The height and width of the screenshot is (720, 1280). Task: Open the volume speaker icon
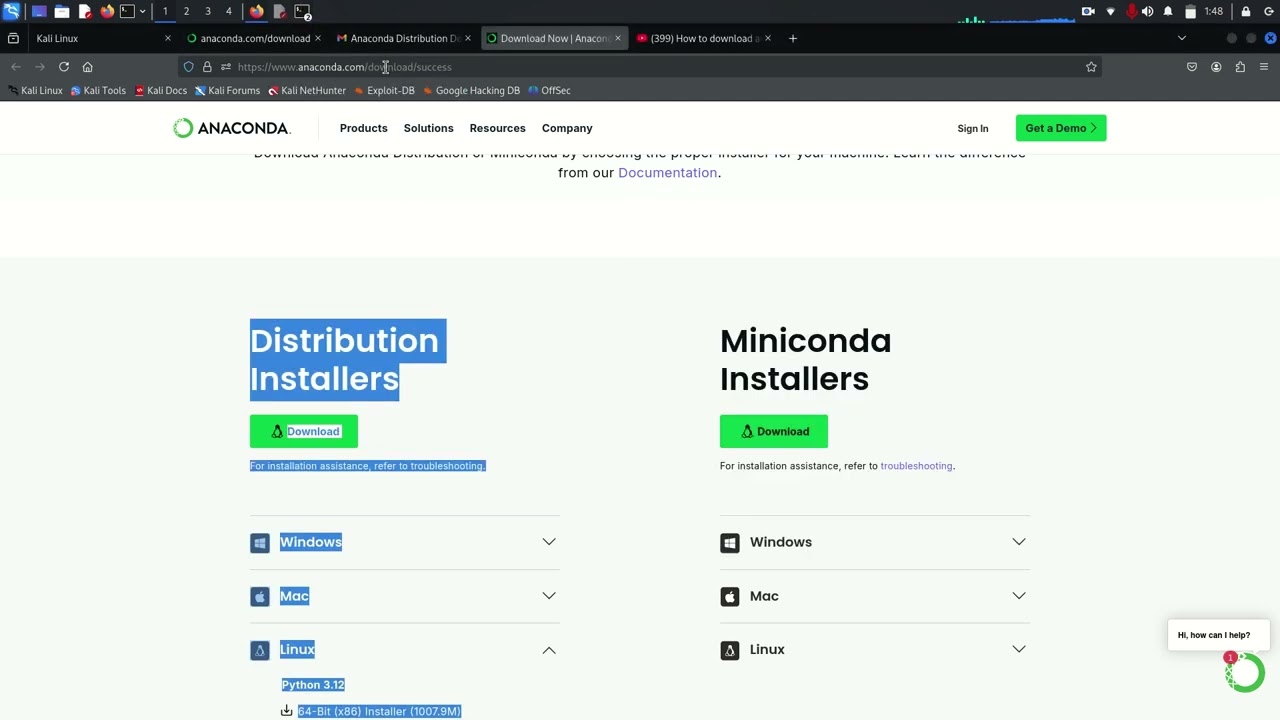1147,11
